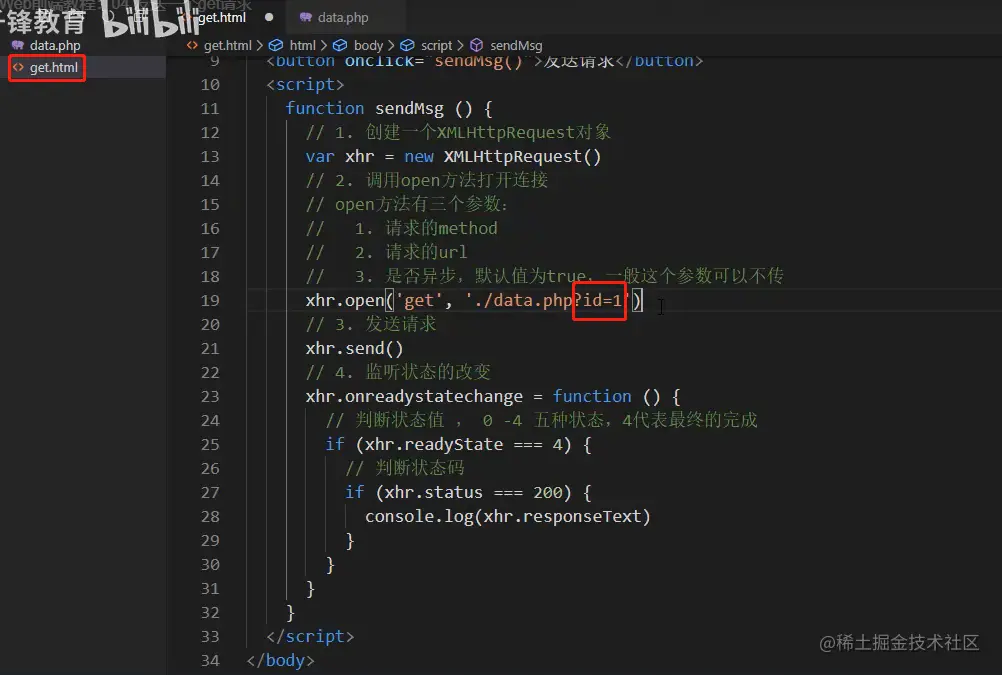Click 'xhr.onreadystatechange' on line 23
The height and width of the screenshot is (675, 1002).
414,396
